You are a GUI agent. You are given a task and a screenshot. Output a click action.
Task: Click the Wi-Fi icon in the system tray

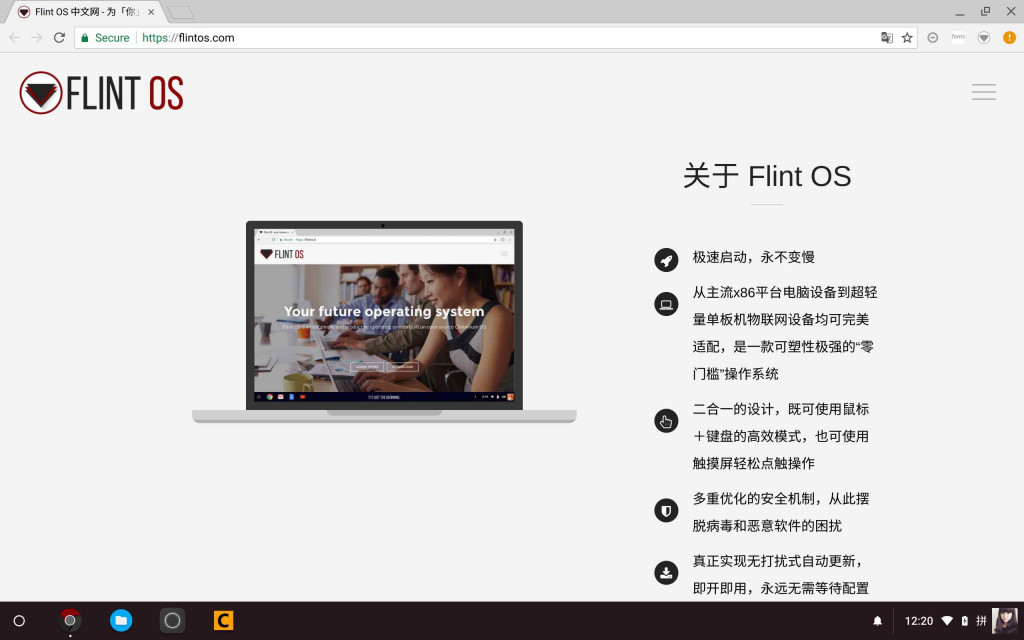[947, 621]
